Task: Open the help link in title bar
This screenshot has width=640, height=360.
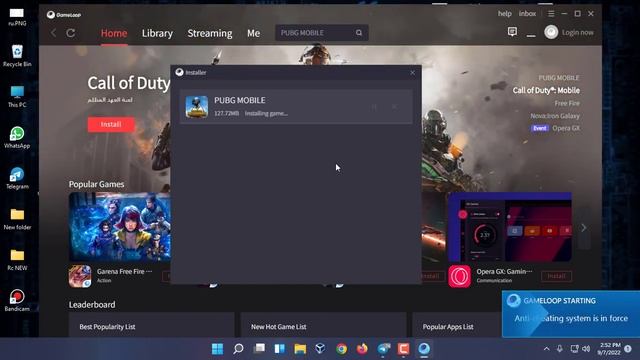Action: click(x=504, y=13)
